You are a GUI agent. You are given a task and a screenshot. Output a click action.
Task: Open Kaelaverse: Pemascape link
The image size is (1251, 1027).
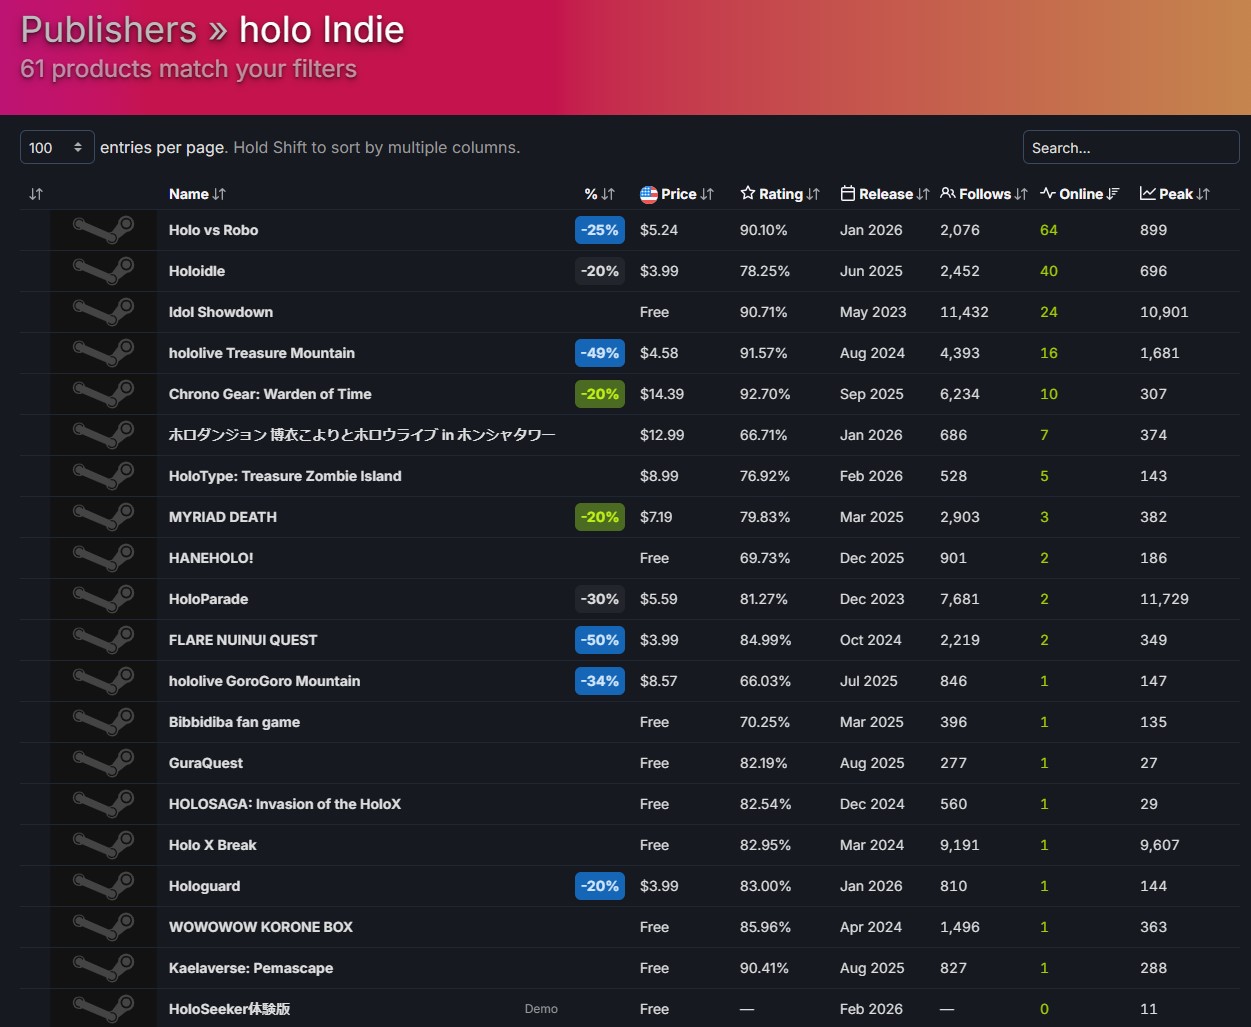click(251, 968)
